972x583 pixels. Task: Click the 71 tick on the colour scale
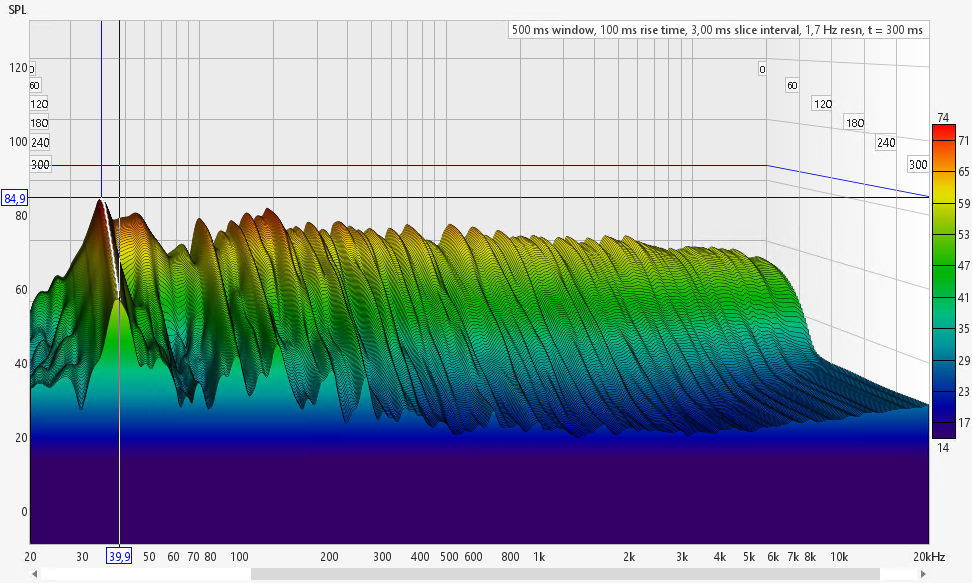[x=964, y=141]
